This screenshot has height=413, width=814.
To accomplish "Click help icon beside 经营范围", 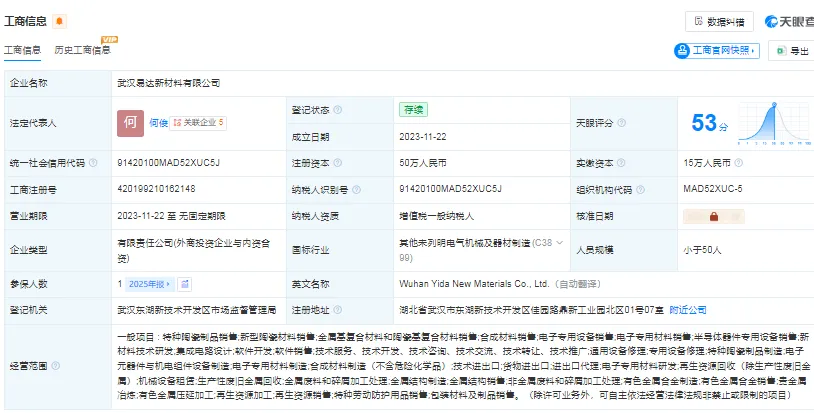I will pyautogui.click(x=56, y=366).
